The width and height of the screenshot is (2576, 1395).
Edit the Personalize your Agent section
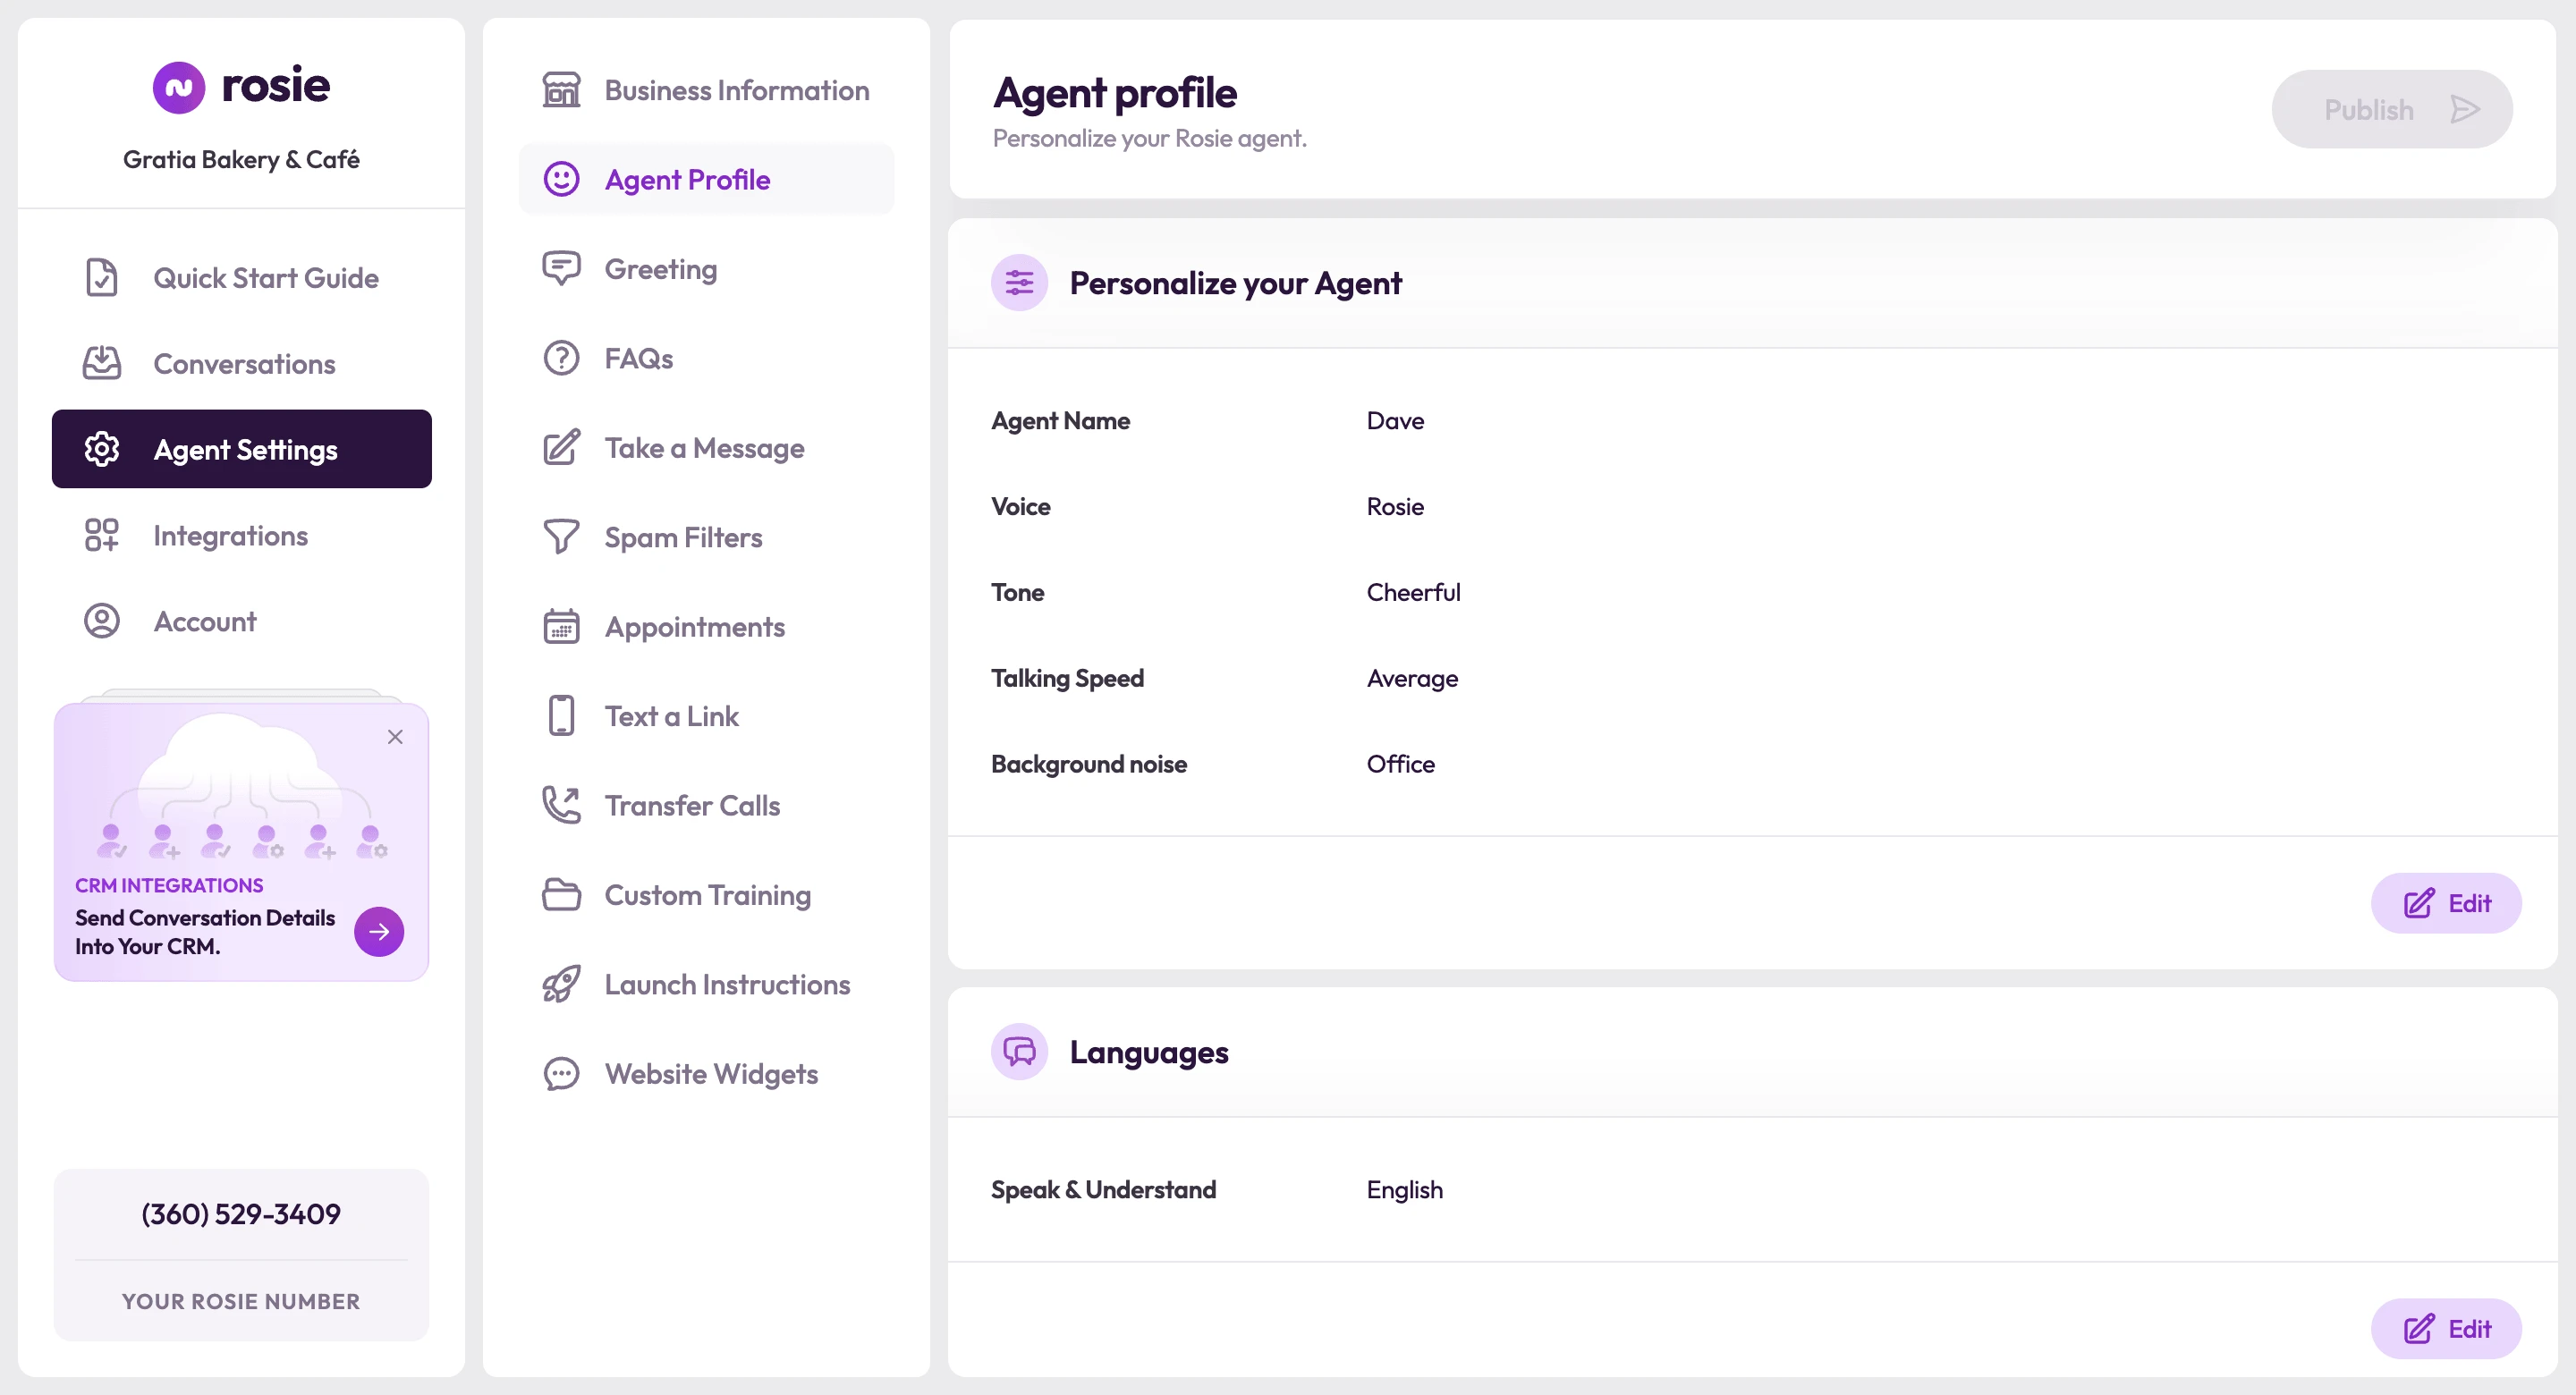2446,903
